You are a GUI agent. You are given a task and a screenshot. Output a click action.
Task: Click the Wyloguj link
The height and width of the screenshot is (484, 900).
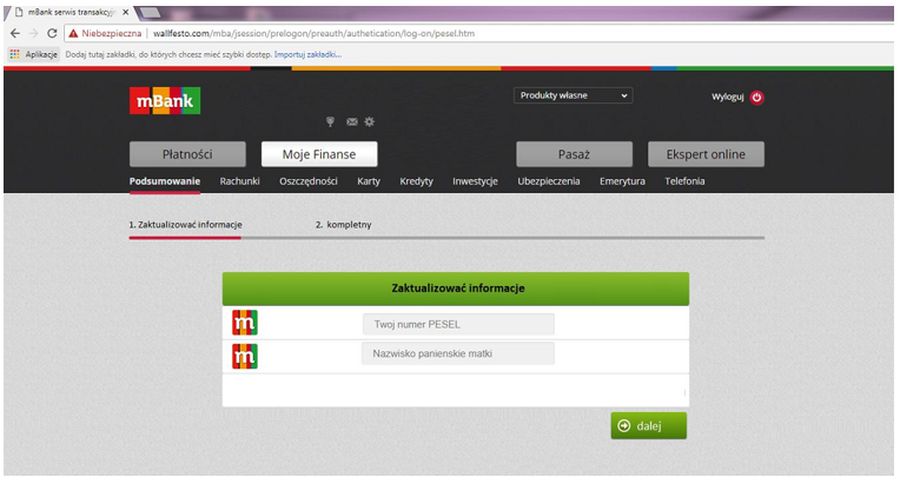pyautogui.click(x=727, y=97)
